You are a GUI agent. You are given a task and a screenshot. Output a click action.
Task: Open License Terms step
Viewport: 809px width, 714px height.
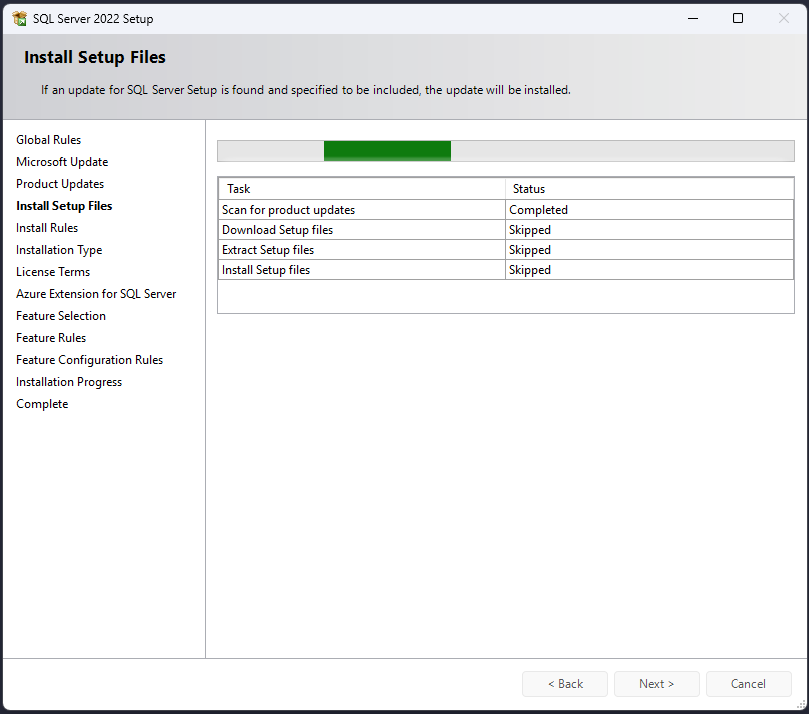tap(53, 272)
